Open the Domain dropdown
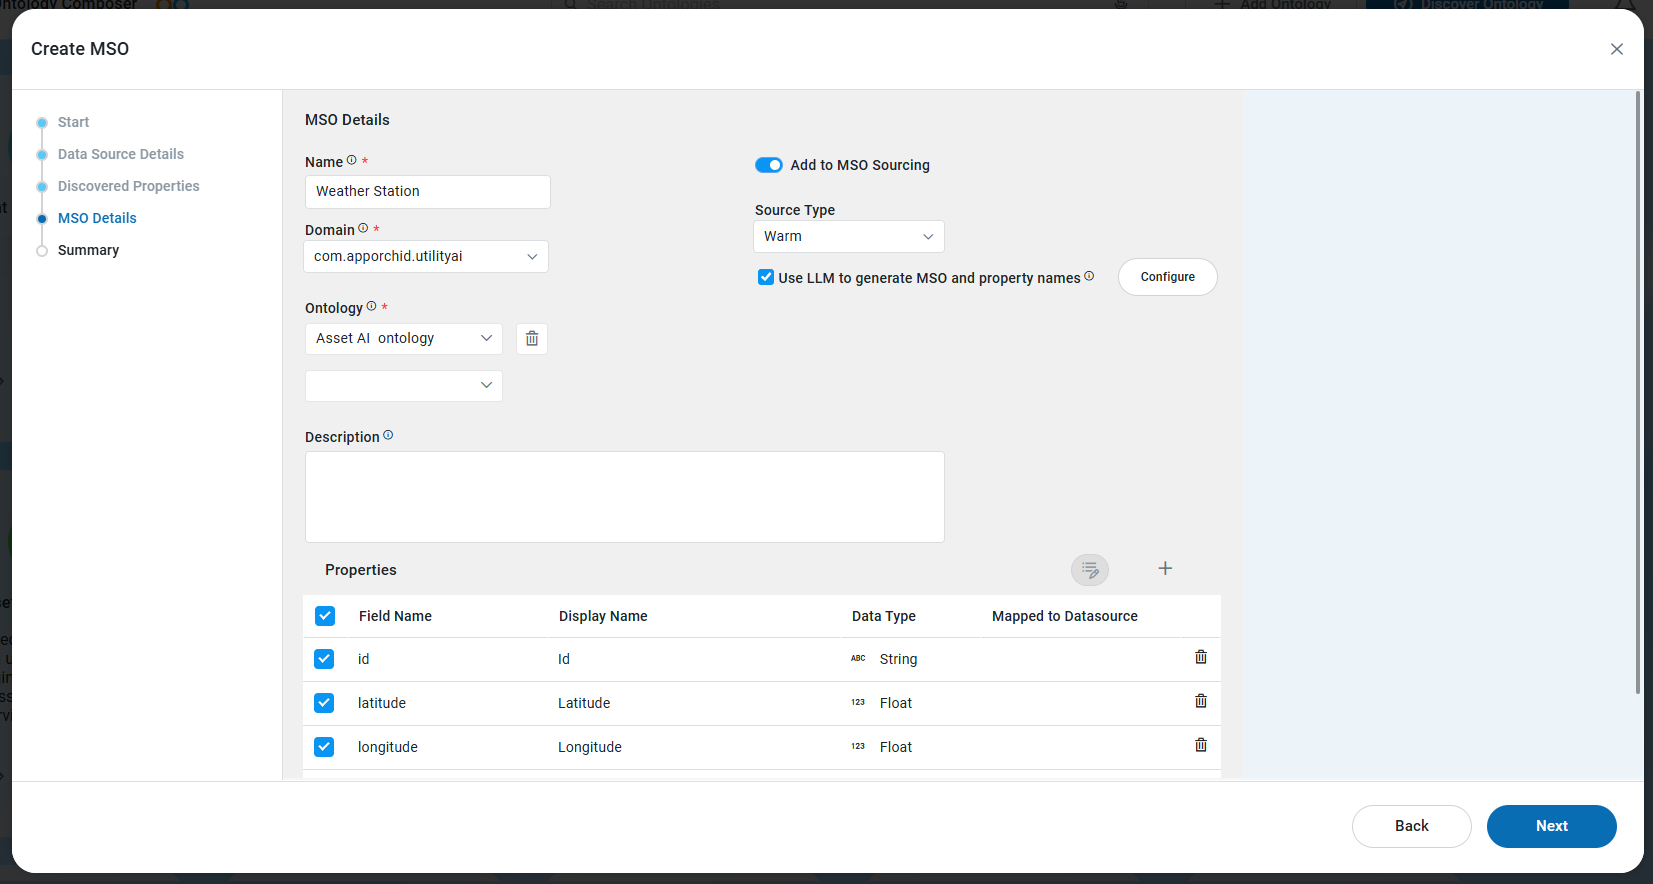1653x884 pixels. [x=426, y=256]
